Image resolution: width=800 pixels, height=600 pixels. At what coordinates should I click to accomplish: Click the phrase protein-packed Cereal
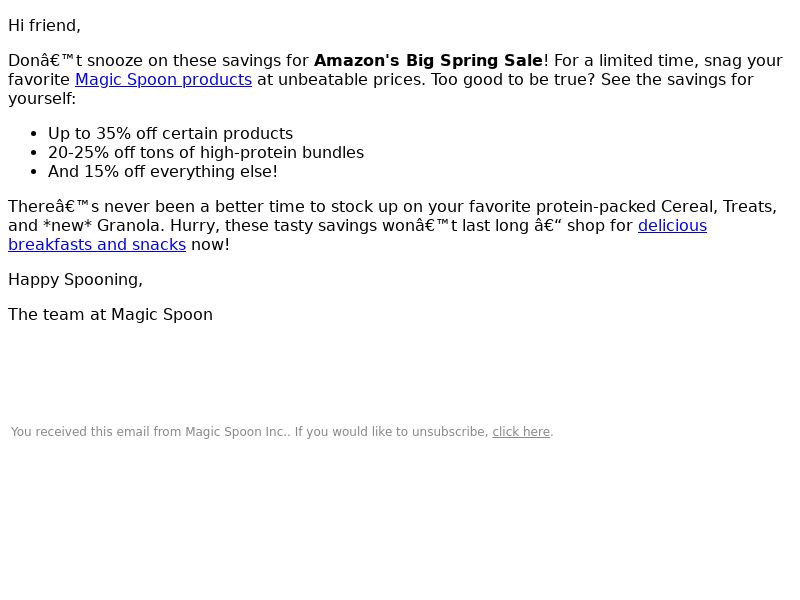point(626,207)
